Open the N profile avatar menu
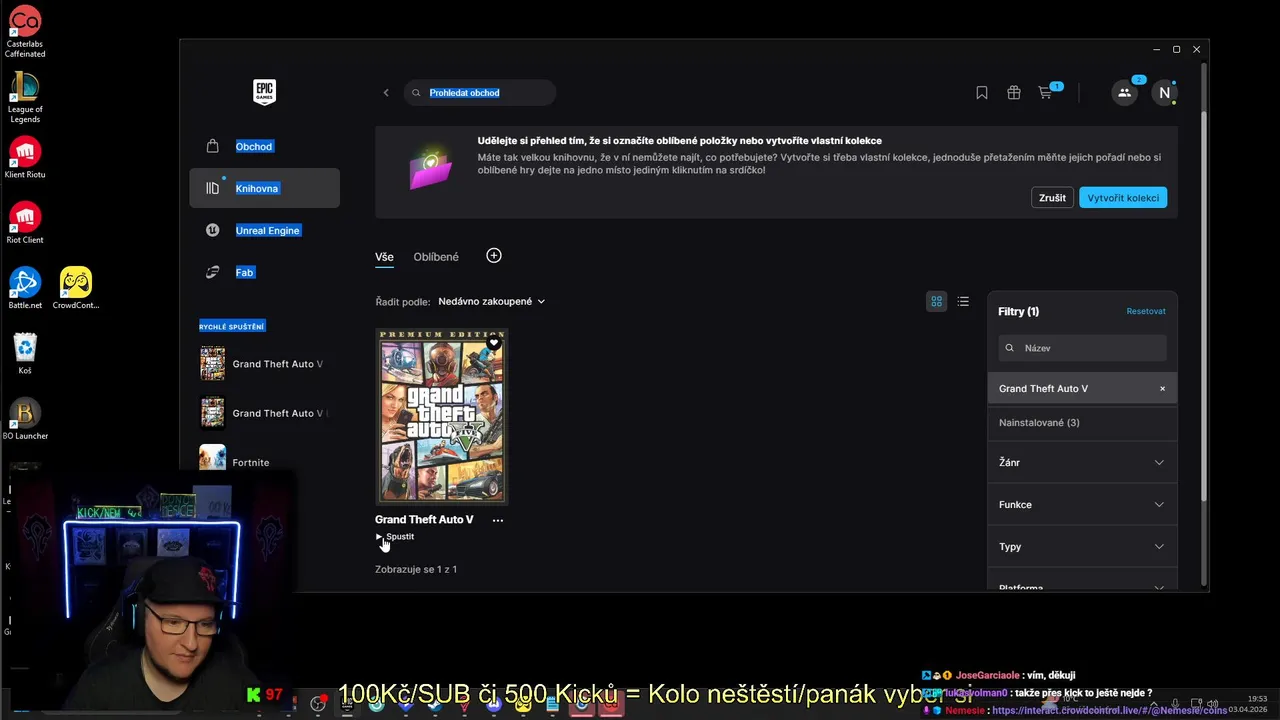 pyautogui.click(x=1164, y=92)
